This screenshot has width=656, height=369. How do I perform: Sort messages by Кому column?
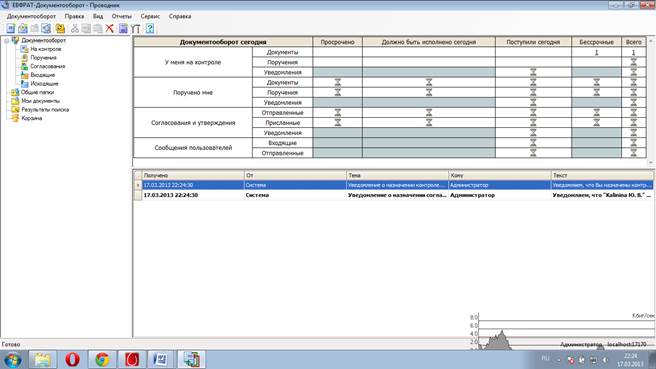tap(500, 175)
